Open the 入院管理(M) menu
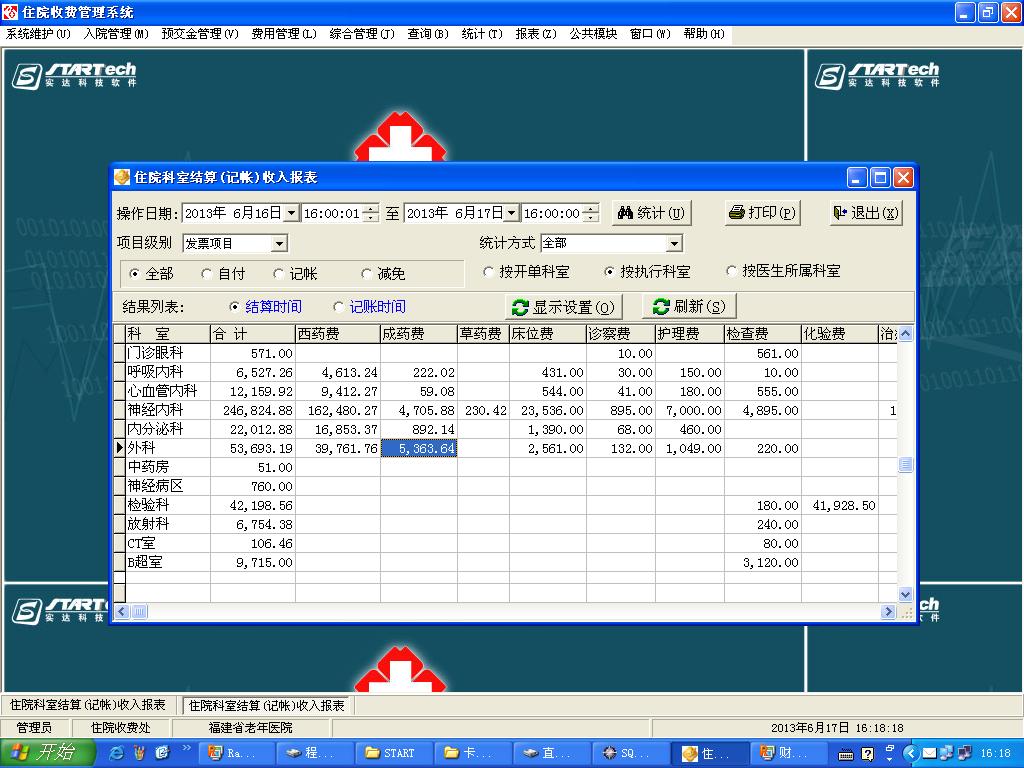This screenshot has width=1024, height=768. (116, 34)
